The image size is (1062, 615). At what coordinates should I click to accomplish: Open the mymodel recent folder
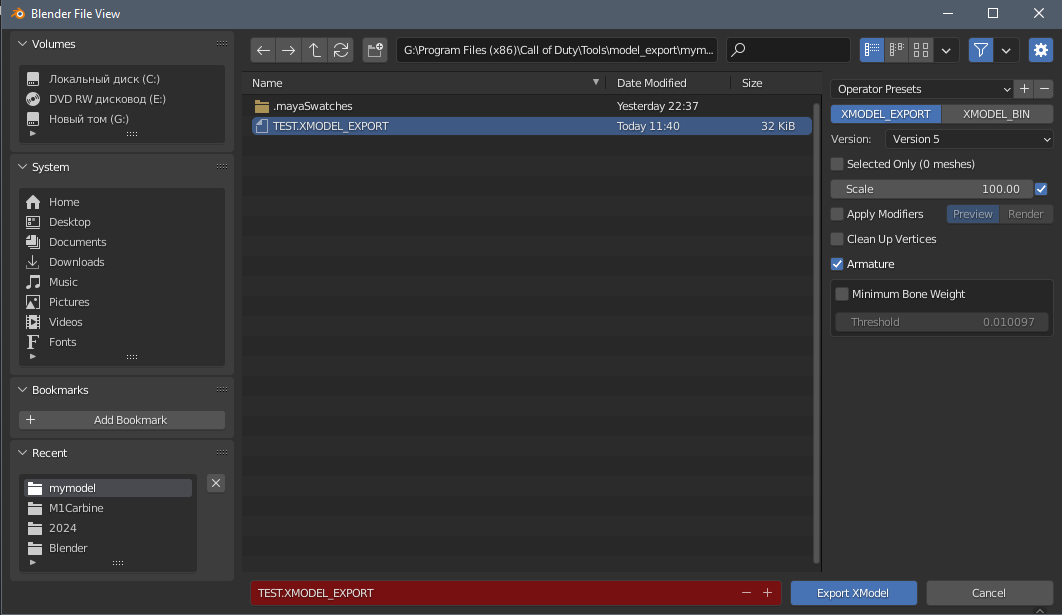(108, 488)
